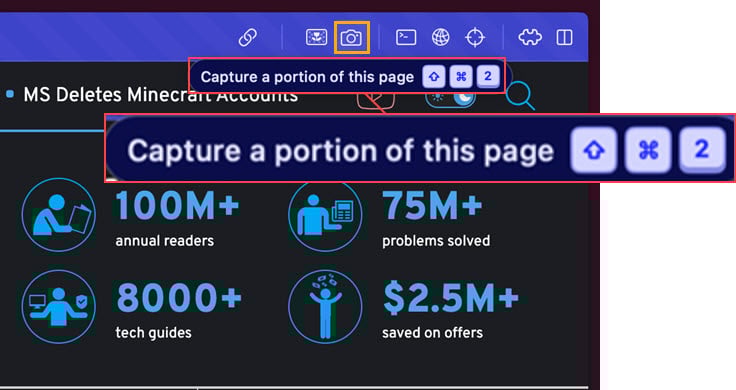
Task: Click the globe icon in toolbar
Action: pos(440,37)
